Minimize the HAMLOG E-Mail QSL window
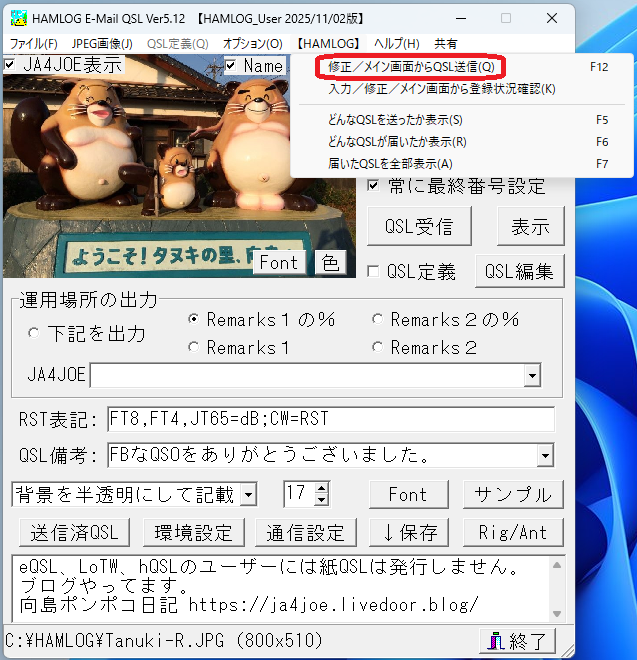 click(461, 19)
